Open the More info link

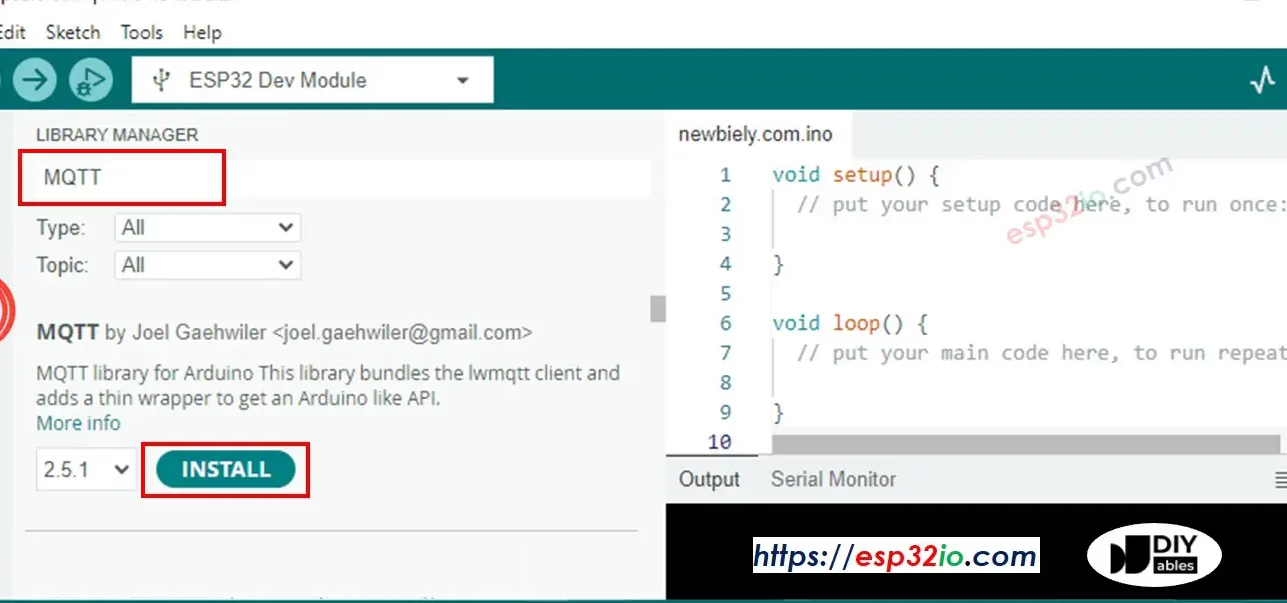click(x=78, y=423)
